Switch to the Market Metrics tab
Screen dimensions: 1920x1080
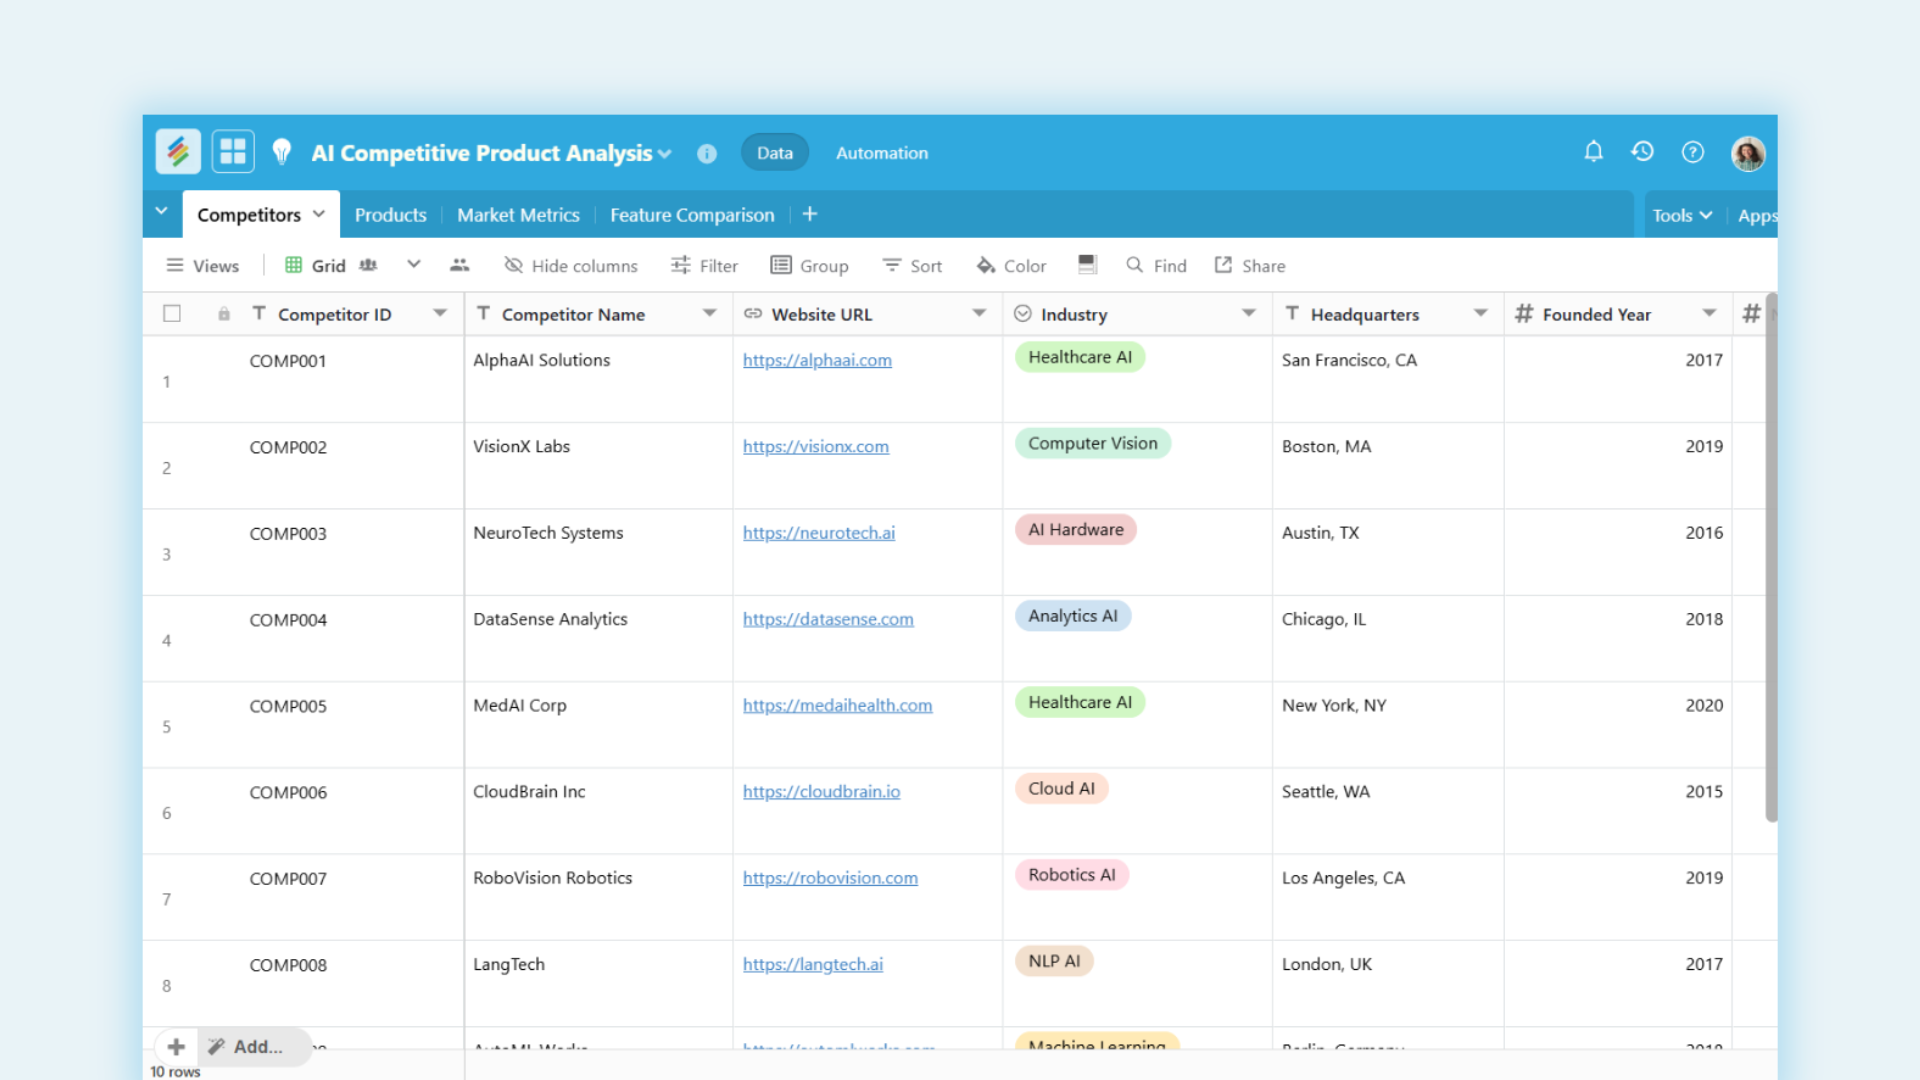point(518,214)
